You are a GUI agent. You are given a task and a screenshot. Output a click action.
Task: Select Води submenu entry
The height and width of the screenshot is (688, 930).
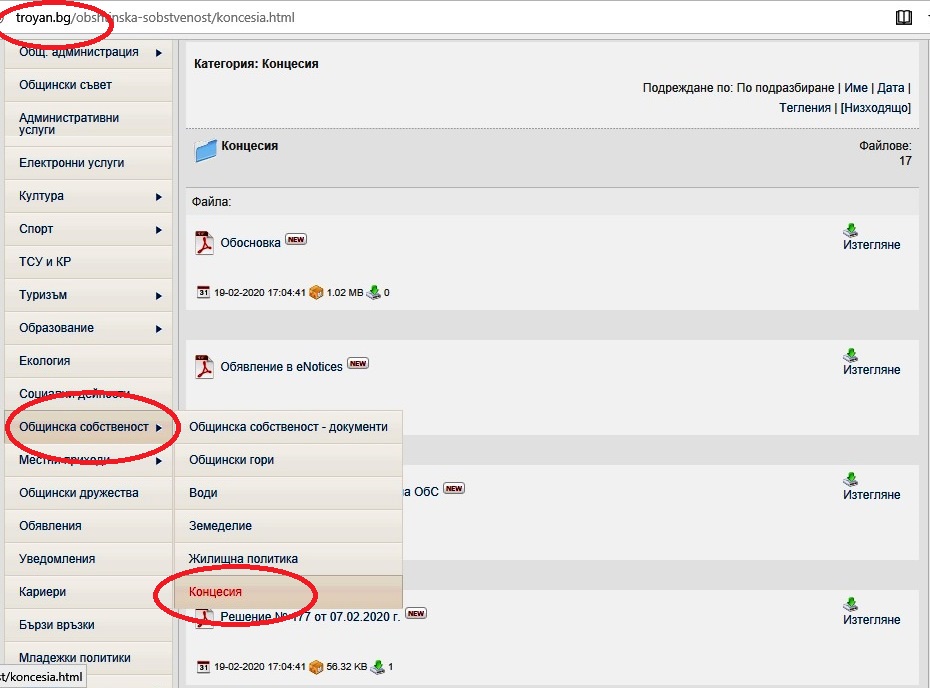pyautogui.click(x=288, y=493)
